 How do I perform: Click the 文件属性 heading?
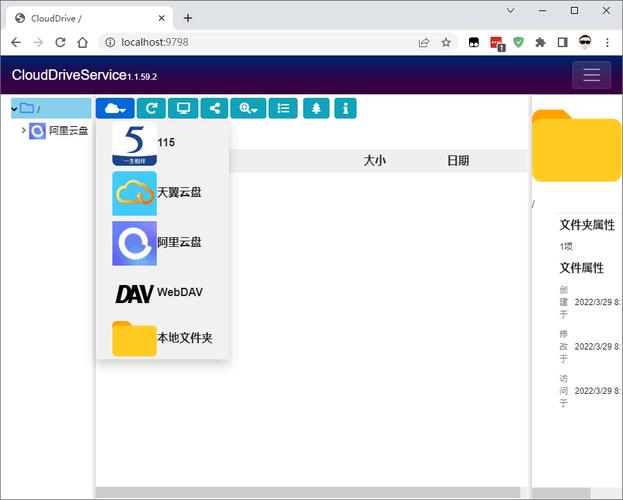point(582,268)
